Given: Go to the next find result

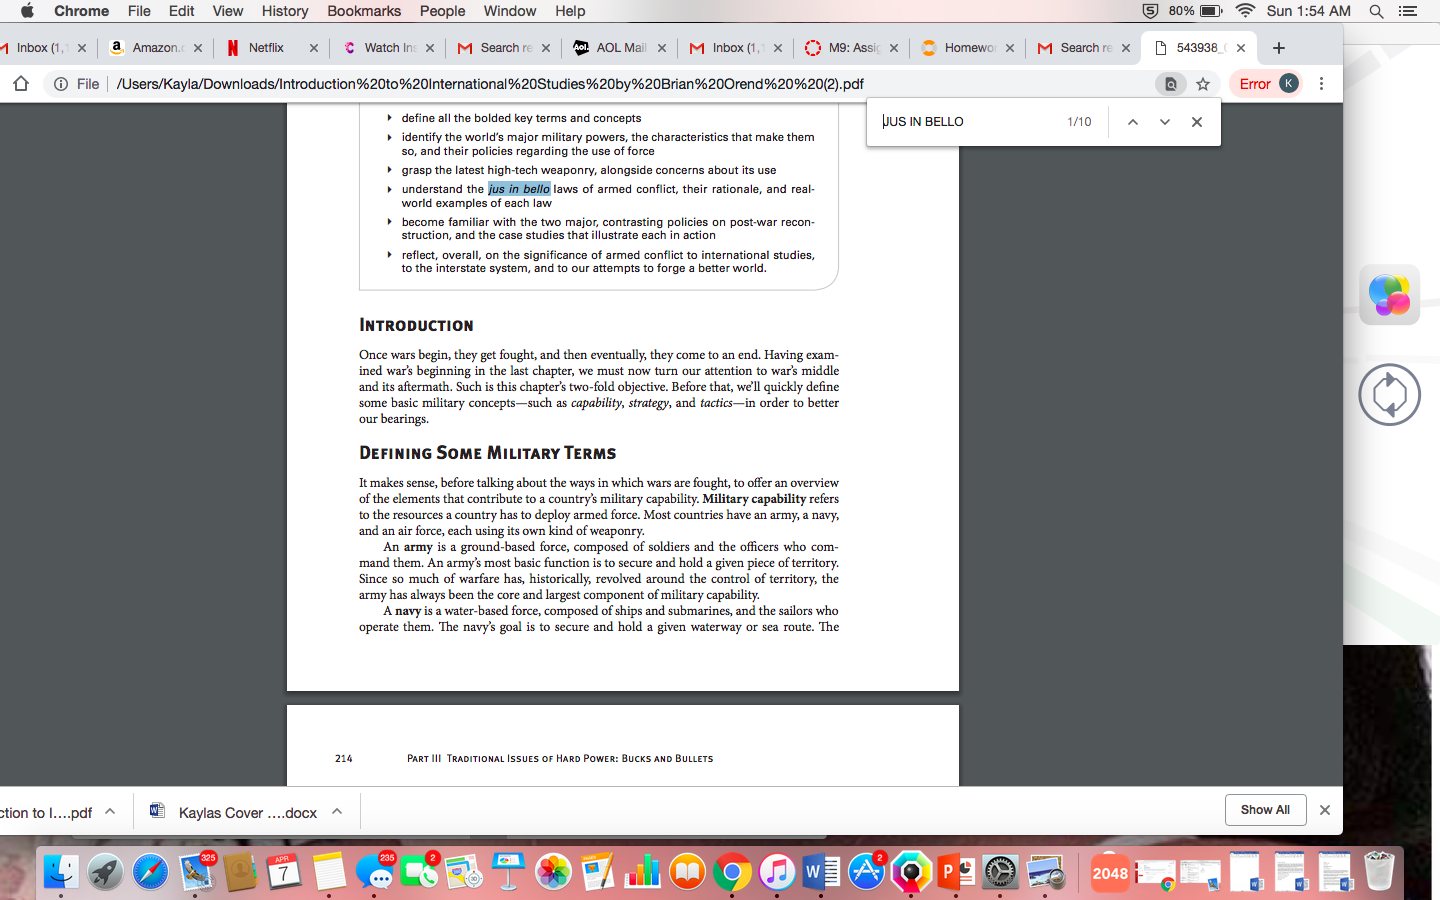Looking at the screenshot, I should [1164, 122].
